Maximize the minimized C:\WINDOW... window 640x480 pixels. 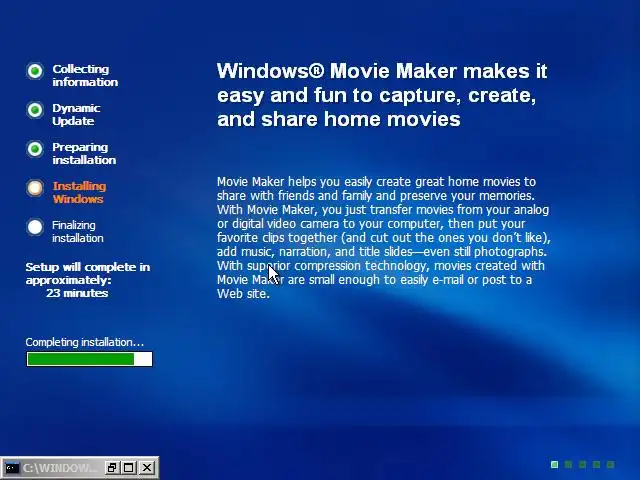click(x=129, y=468)
